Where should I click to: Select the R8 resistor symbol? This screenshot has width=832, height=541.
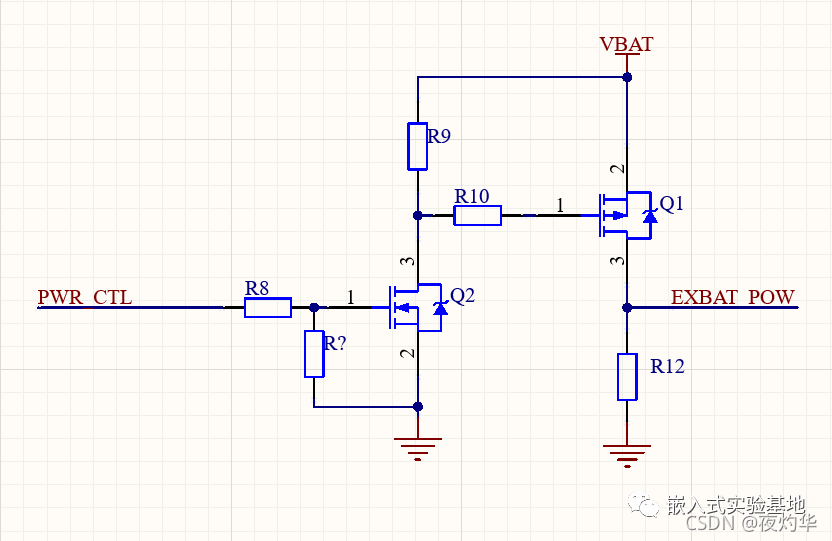tap(268, 308)
